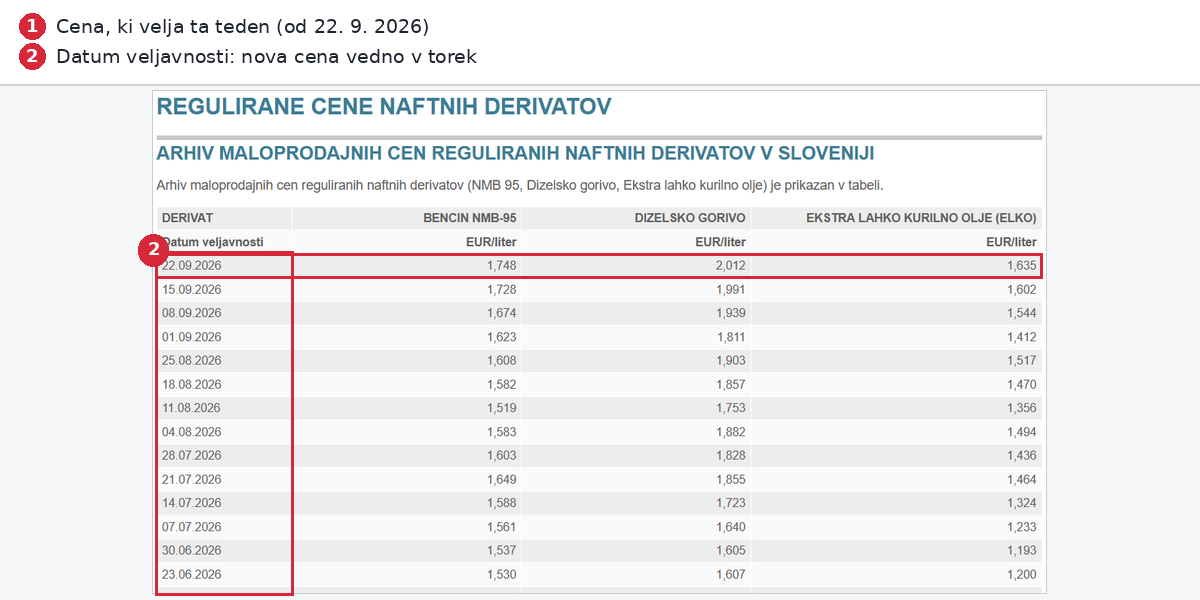This screenshot has width=1200, height=600.
Task: Click diesel value '1,811'
Action: [x=731, y=337]
